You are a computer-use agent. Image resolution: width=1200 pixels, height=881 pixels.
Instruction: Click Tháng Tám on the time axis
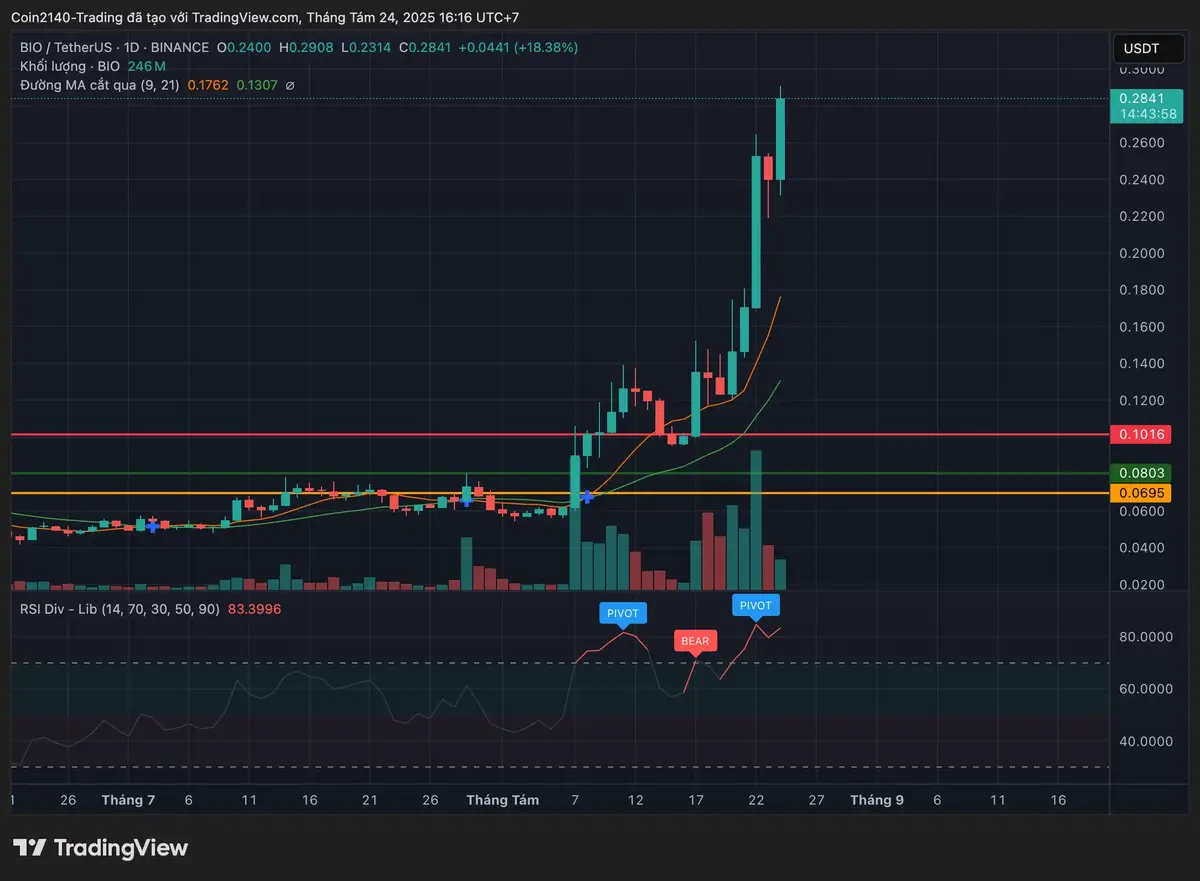click(x=502, y=800)
